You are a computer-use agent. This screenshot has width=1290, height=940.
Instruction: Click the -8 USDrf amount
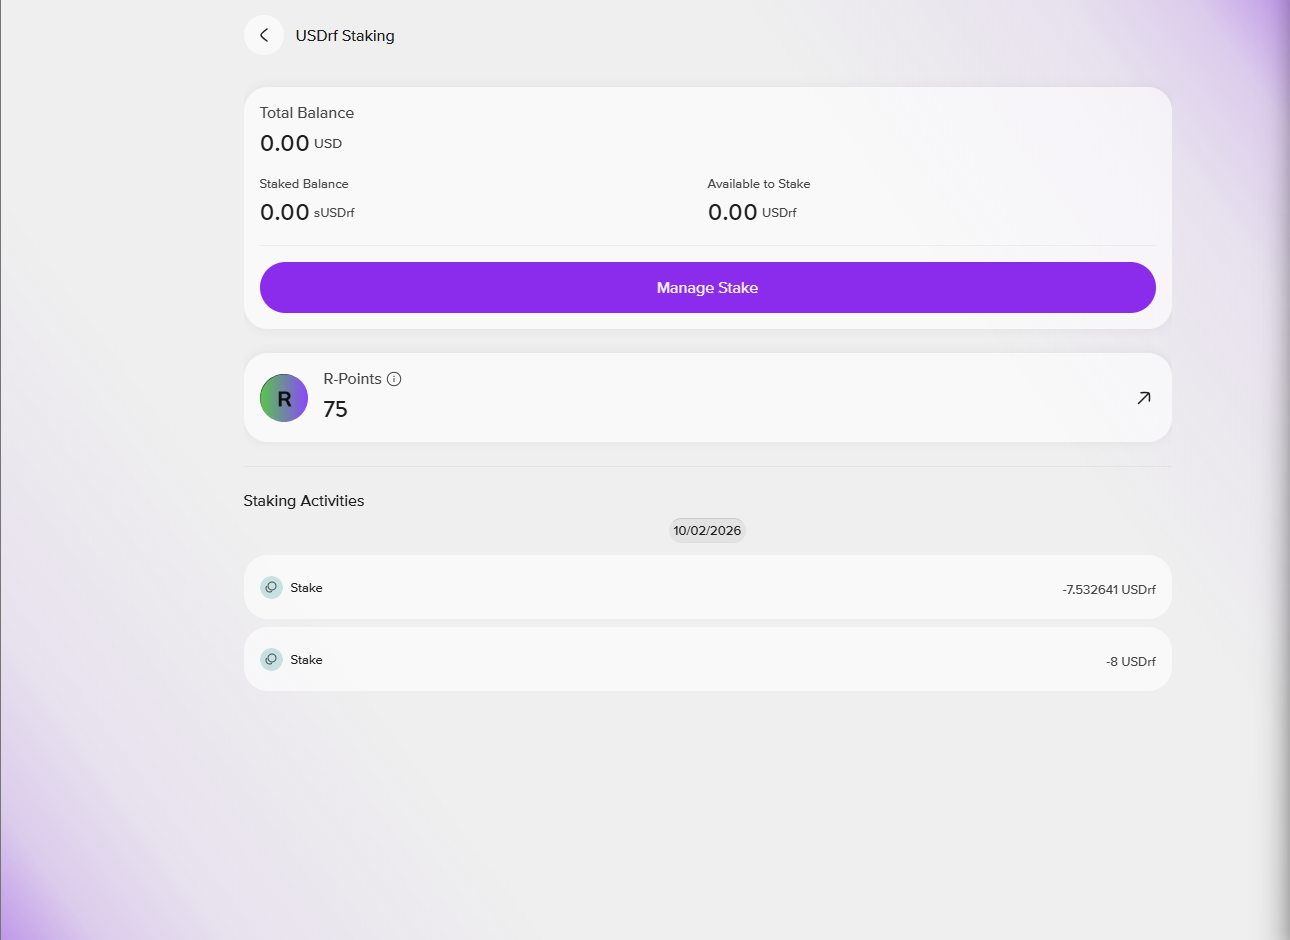click(1131, 662)
